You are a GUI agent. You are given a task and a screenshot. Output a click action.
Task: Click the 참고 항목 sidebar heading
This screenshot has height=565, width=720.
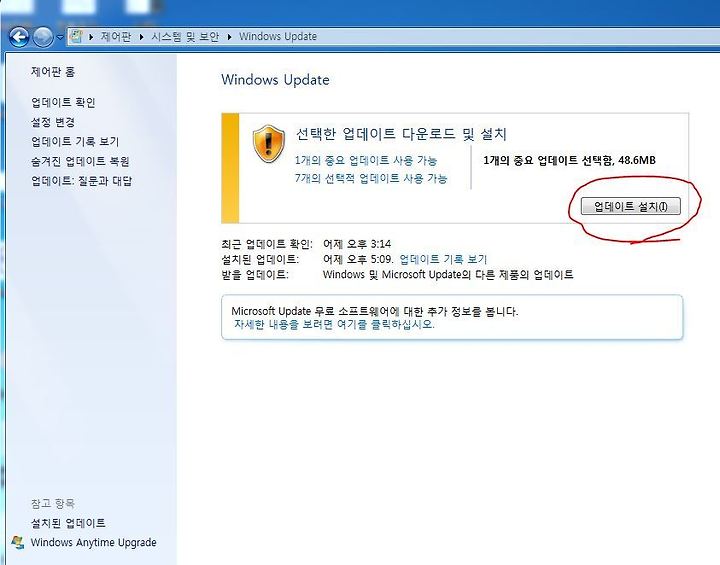click(x=53, y=503)
